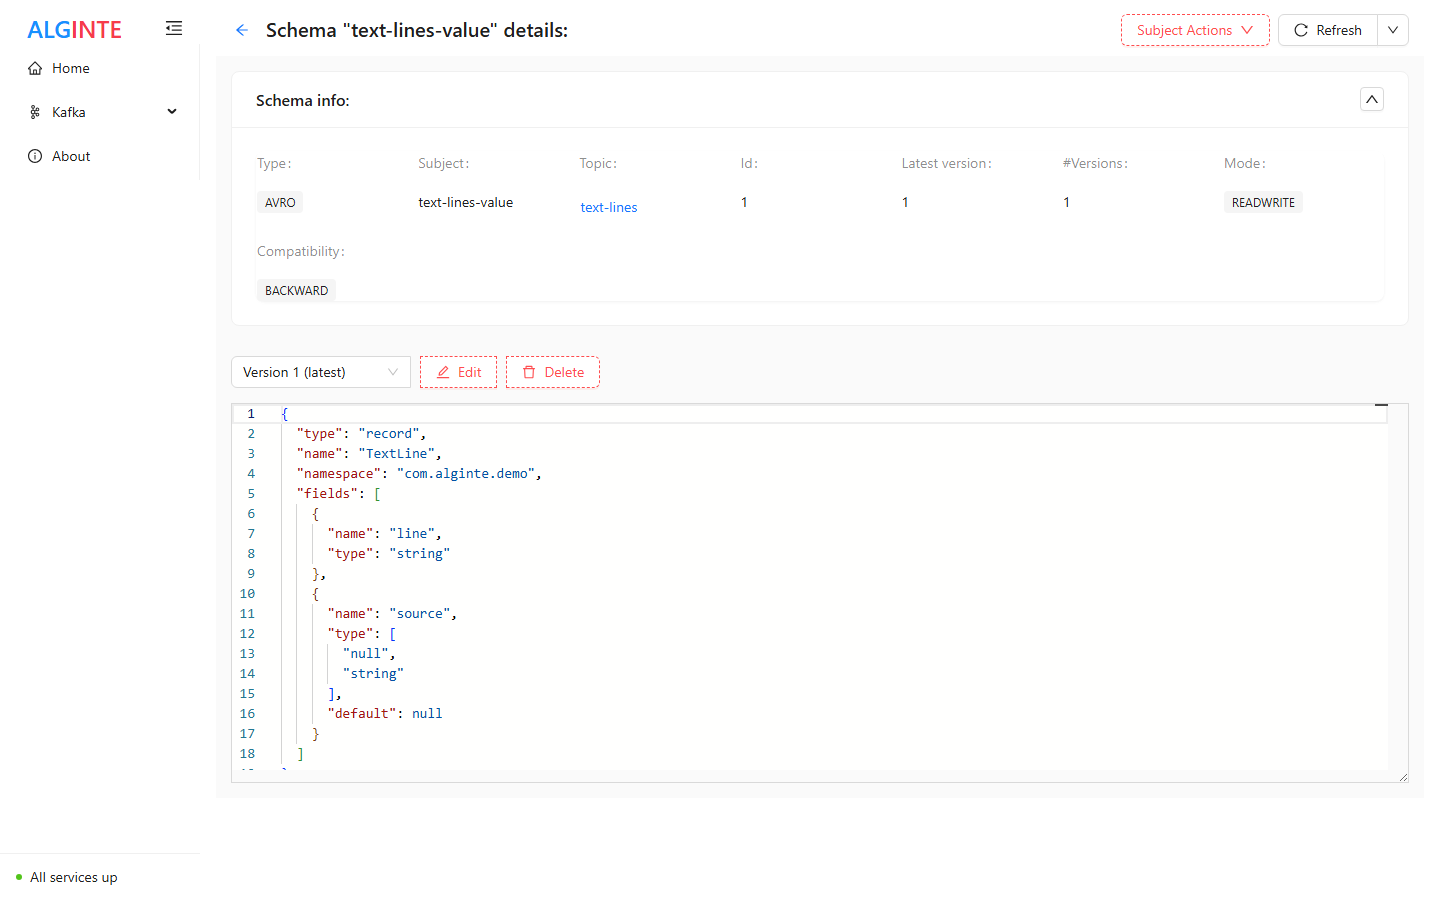Open the text-lines topic link
Viewport: 1440px width, 900px height.
(609, 207)
